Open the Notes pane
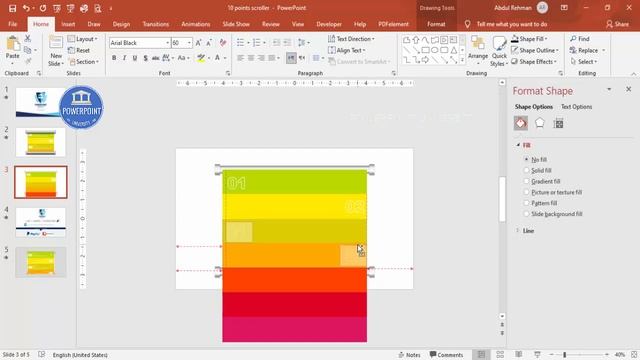Viewport: 640px width, 360px height. [x=409, y=355]
